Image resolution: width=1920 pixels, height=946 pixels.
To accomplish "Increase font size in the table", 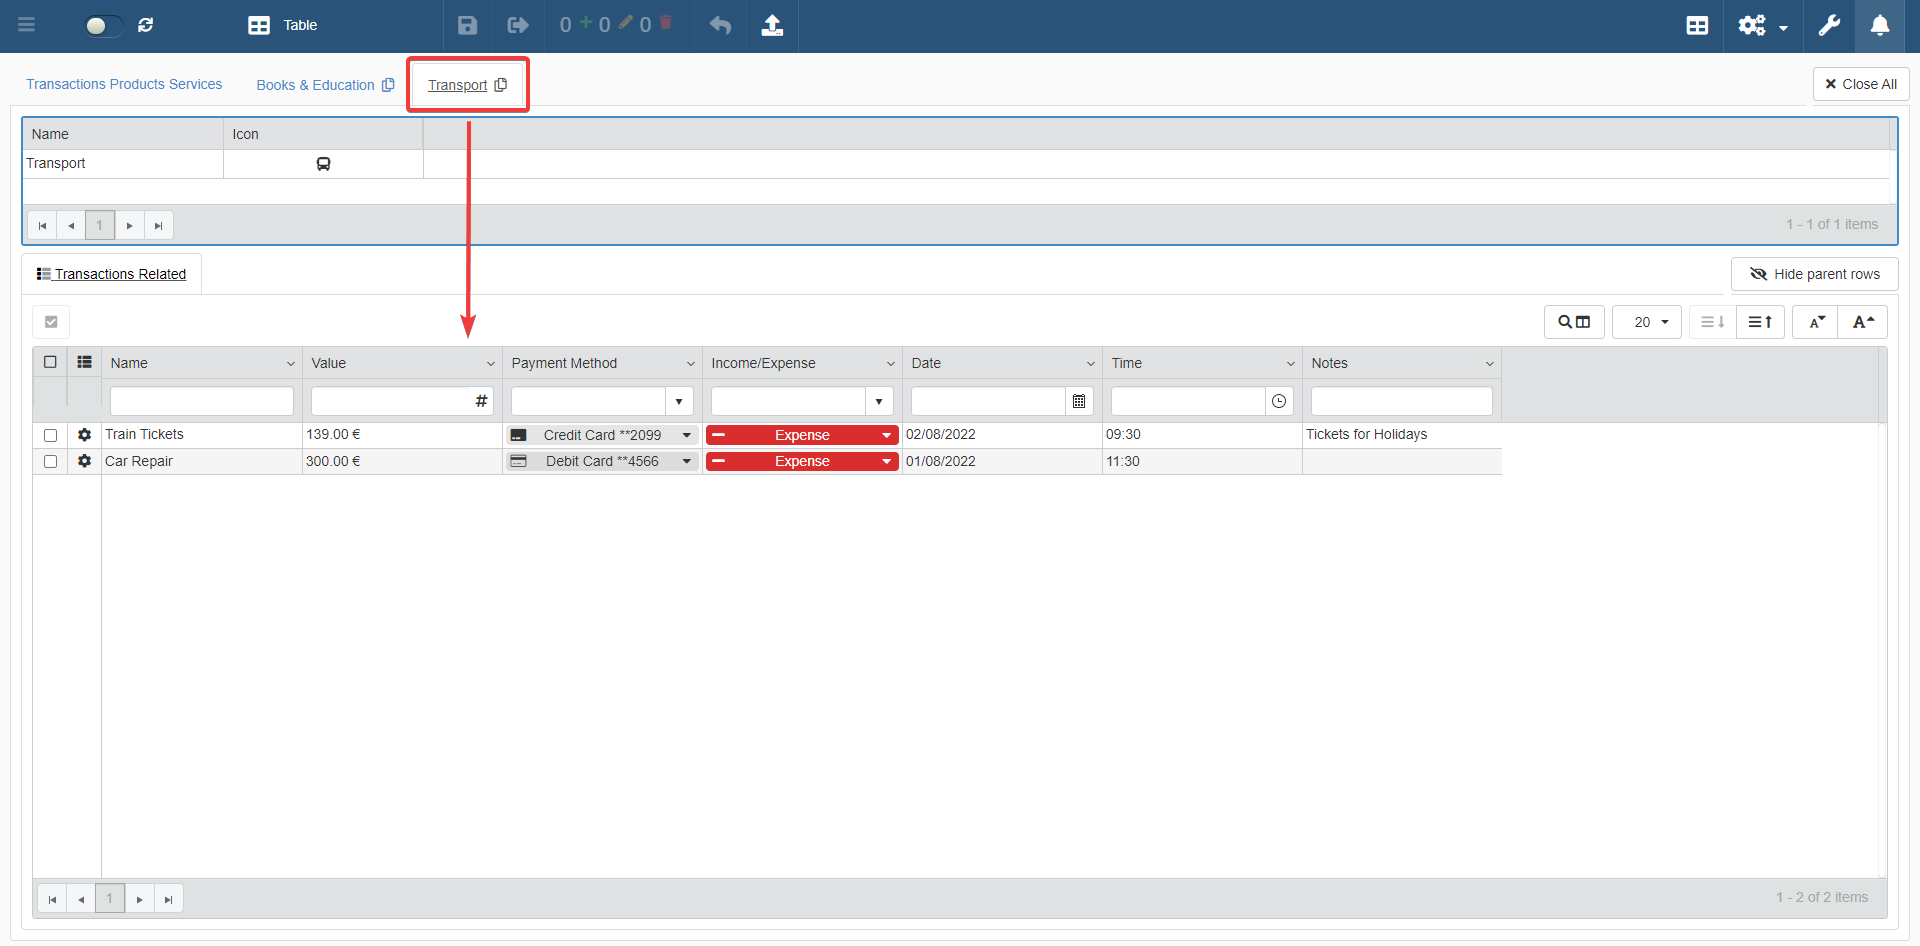I will pyautogui.click(x=1863, y=322).
